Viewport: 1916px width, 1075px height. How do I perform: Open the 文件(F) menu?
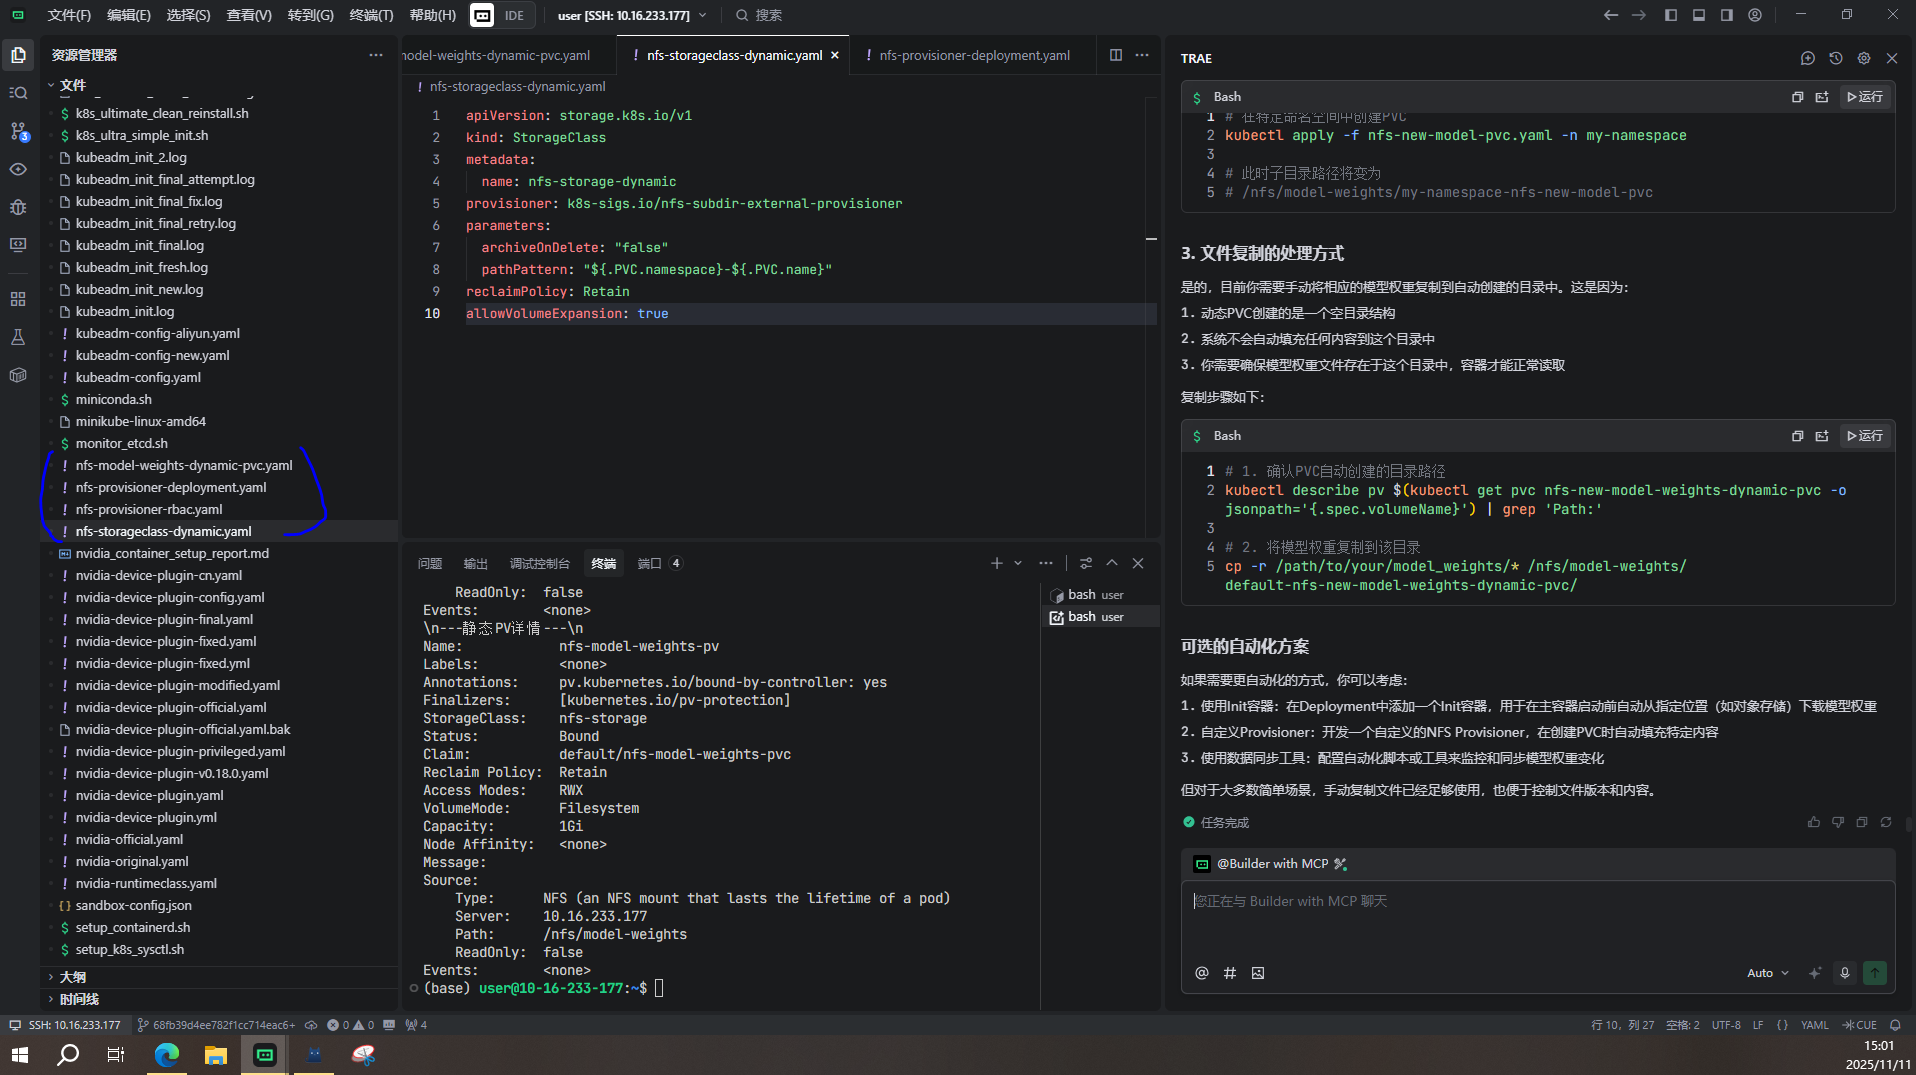(x=69, y=15)
